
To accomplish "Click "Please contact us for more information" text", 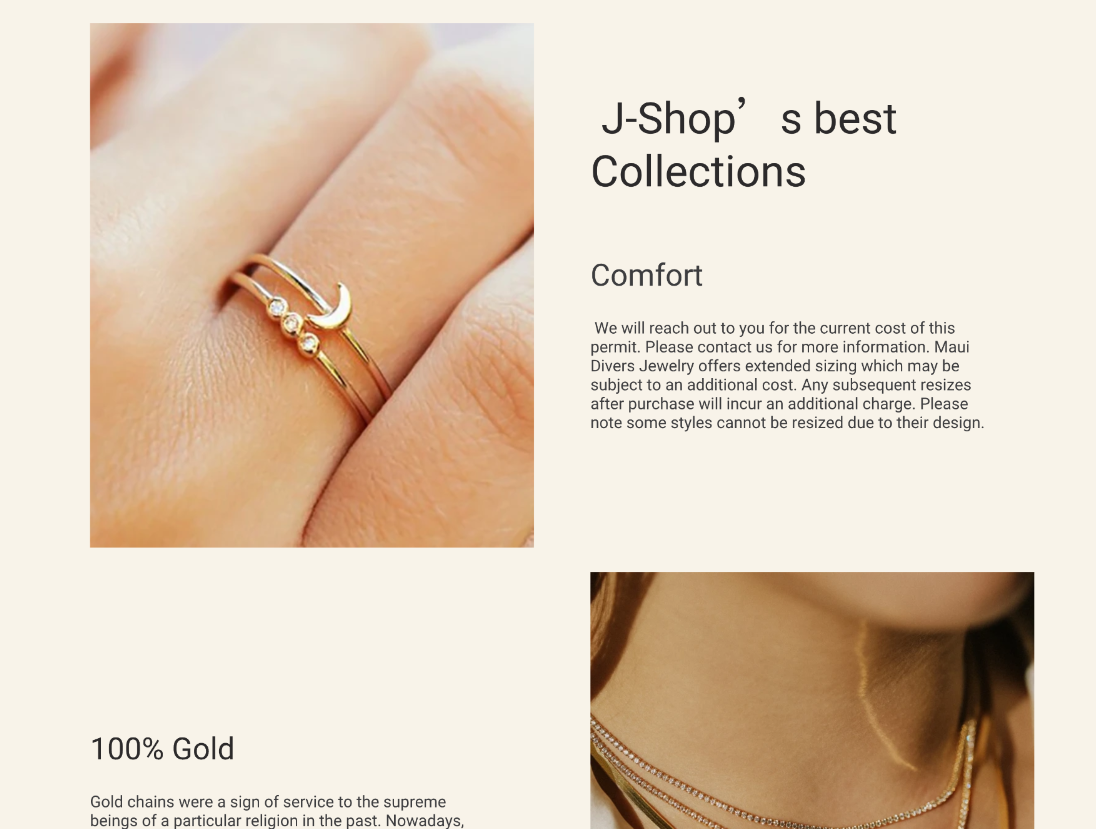I will point(787,347).
